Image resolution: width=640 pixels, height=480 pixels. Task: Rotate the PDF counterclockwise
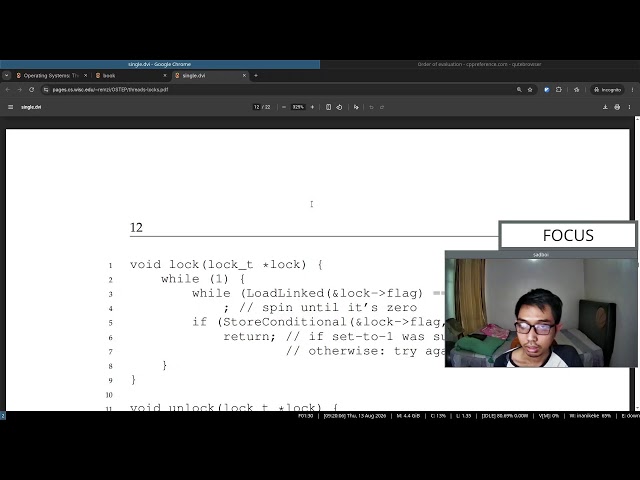(x=339, y=107)
